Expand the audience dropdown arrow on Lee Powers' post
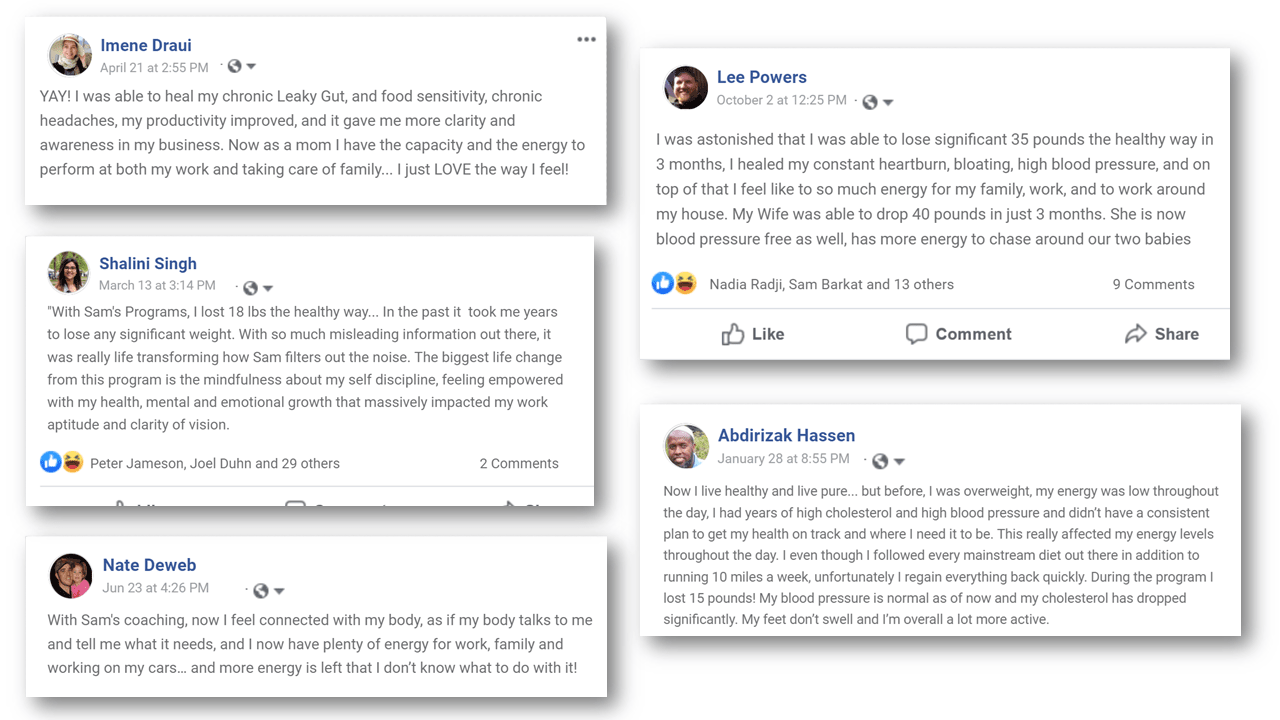 [888, 102]
